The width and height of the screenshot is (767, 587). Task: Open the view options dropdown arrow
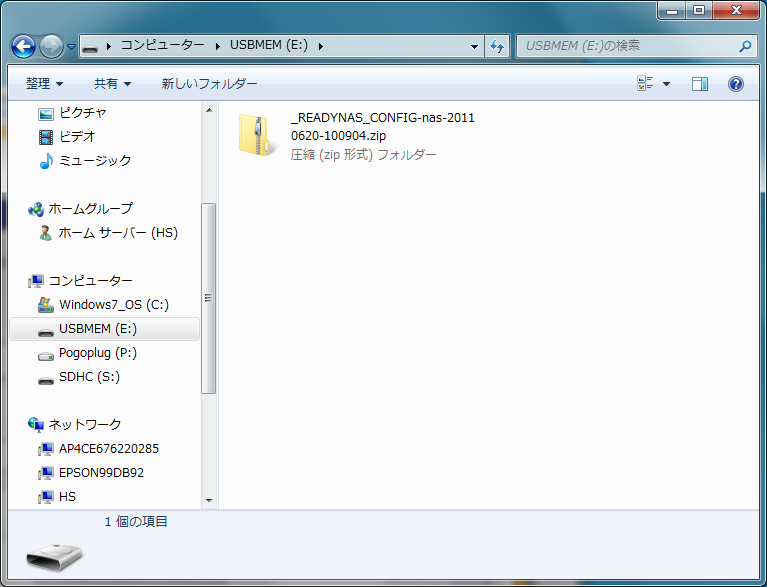[x=667, y=84]
